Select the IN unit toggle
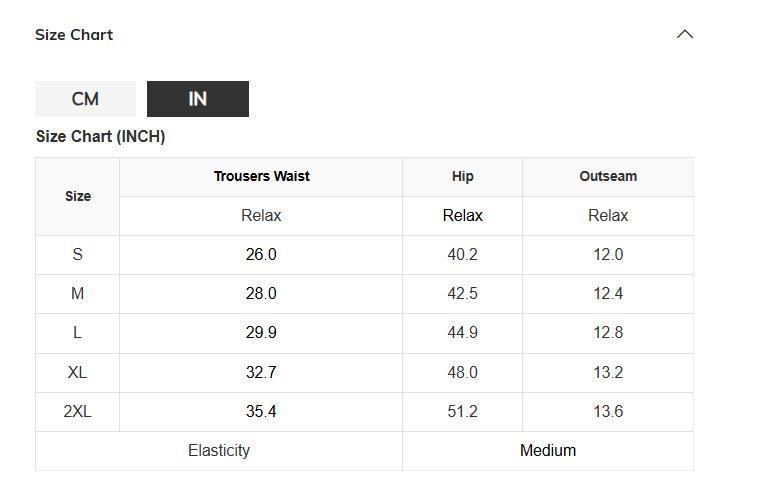Image resolution: width=774 pixels, height=495 pixels. [x=198, y=99]
